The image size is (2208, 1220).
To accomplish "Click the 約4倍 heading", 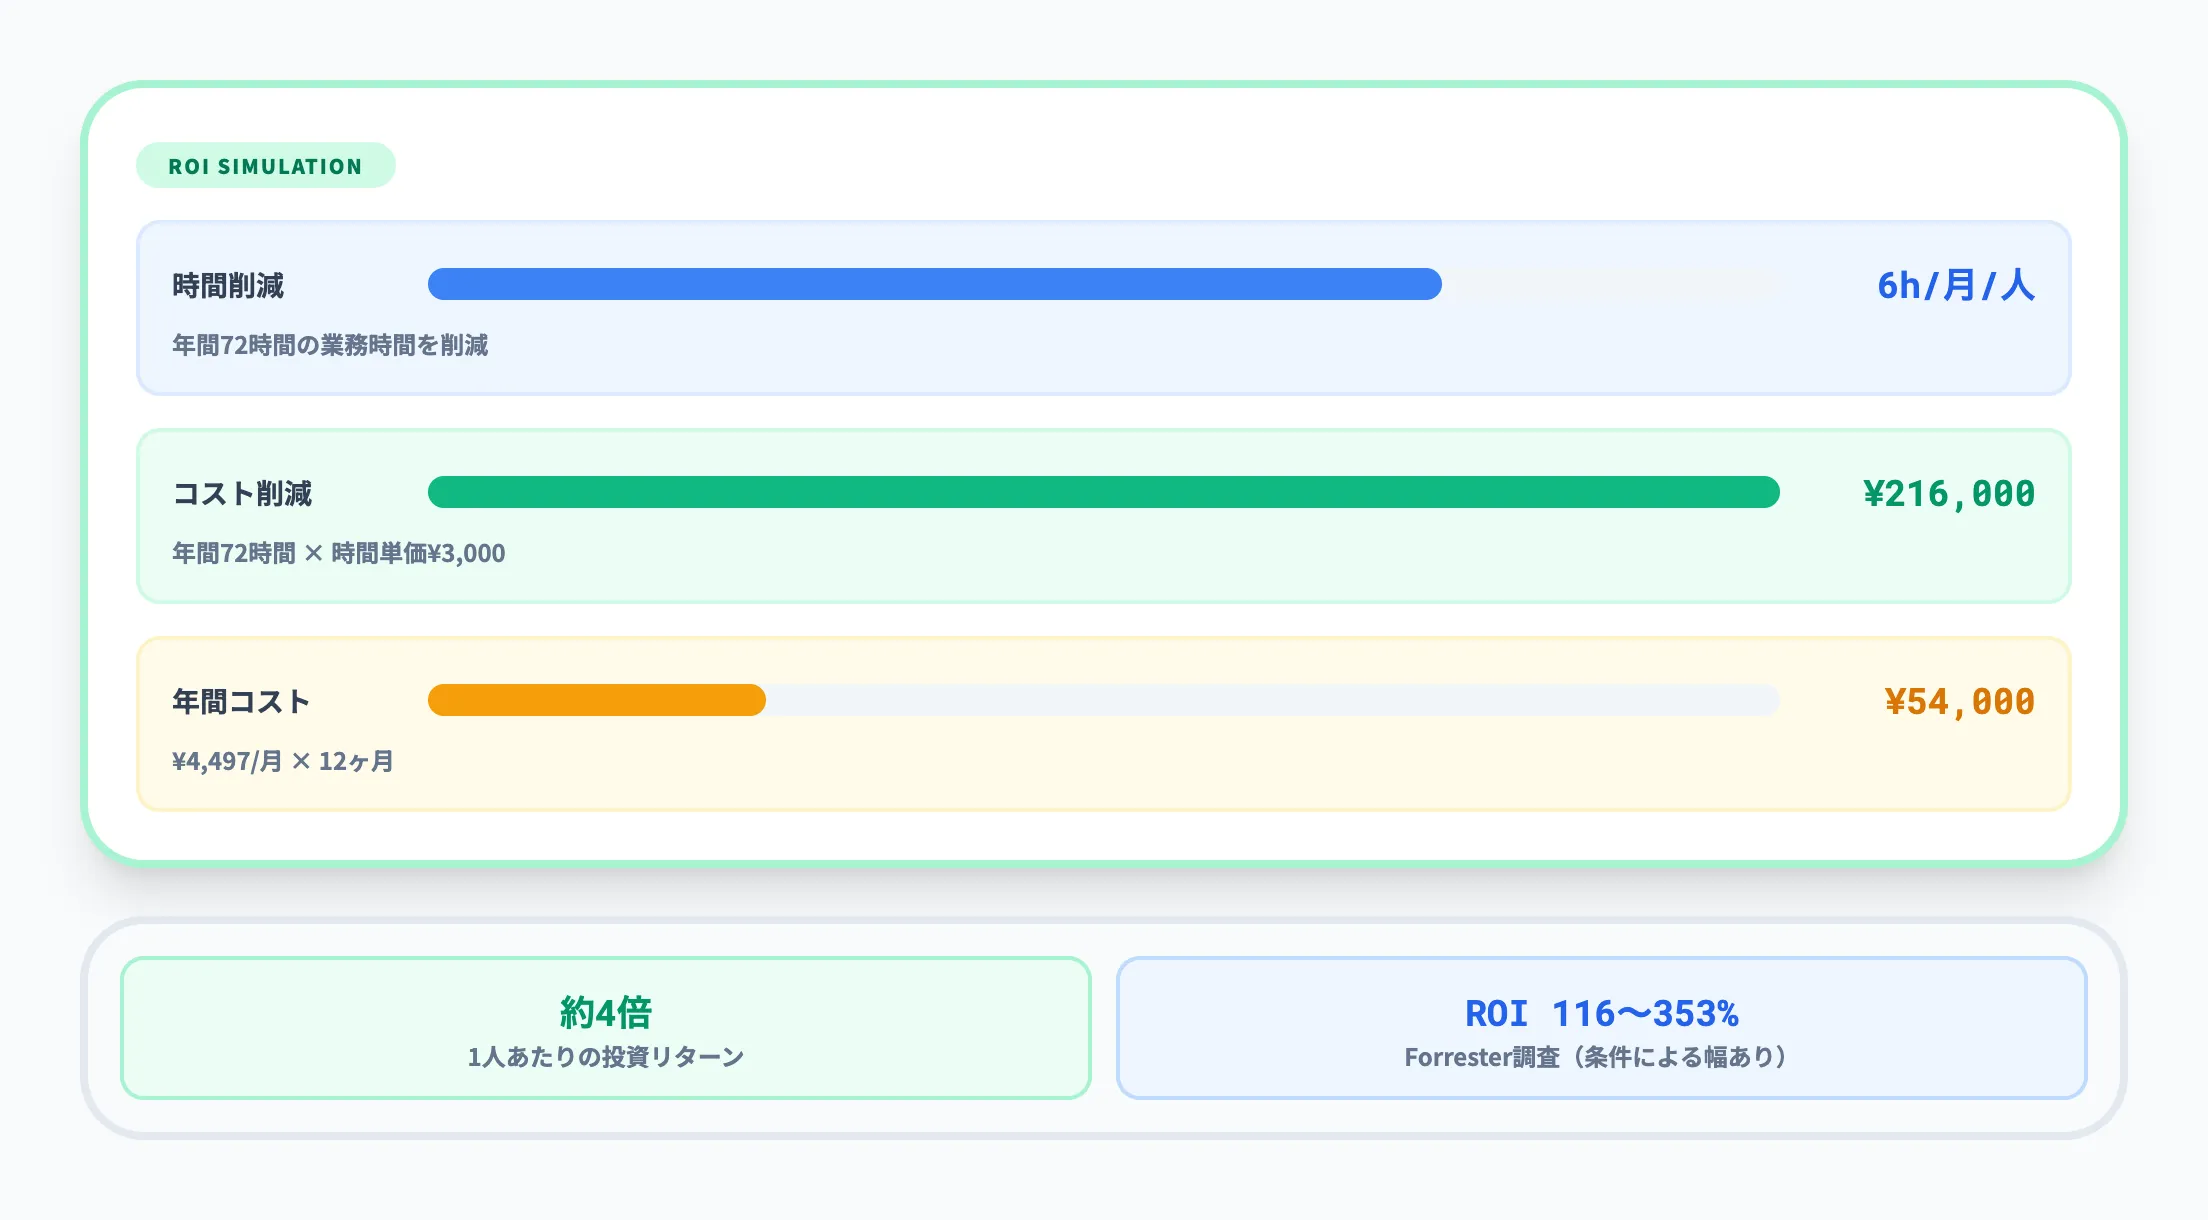I will tap(606, 1013).
